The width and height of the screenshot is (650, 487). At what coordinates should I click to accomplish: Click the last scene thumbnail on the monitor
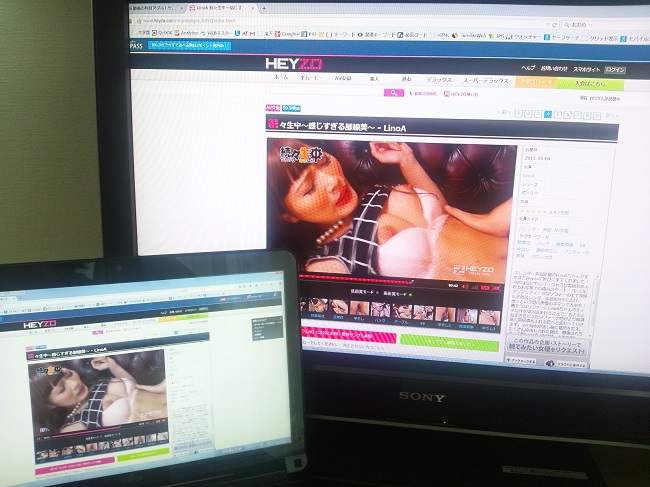coord(489,316)
